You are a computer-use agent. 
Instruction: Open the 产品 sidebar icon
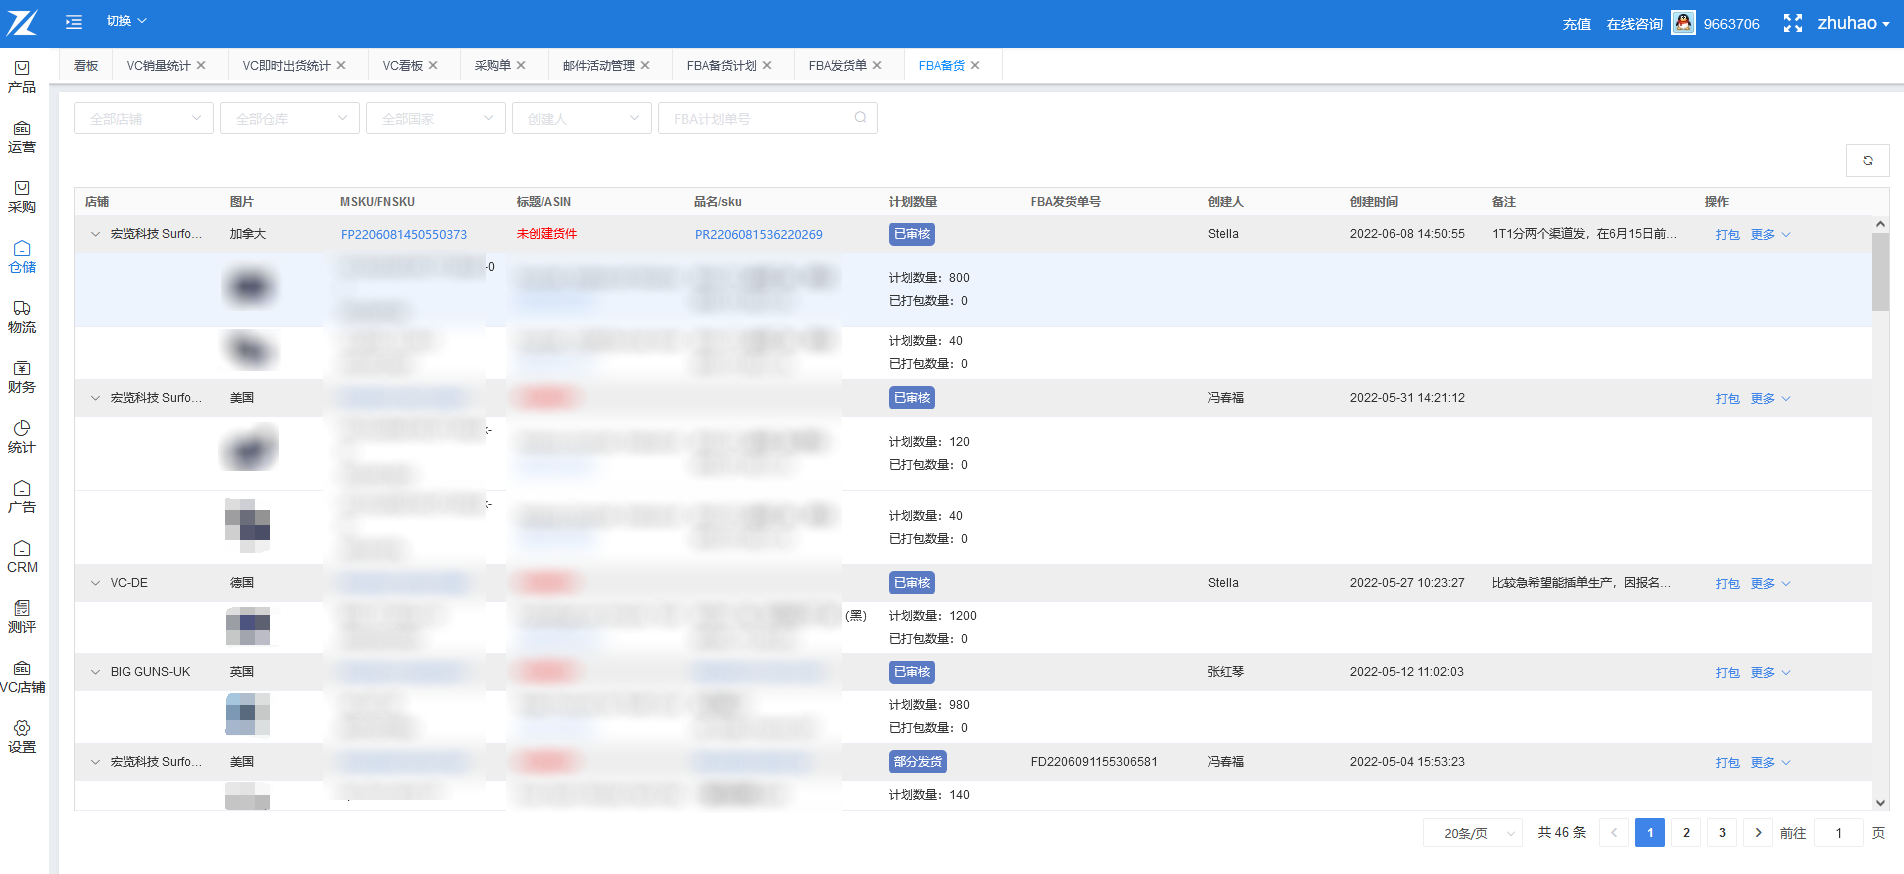(x=22, y=69)
